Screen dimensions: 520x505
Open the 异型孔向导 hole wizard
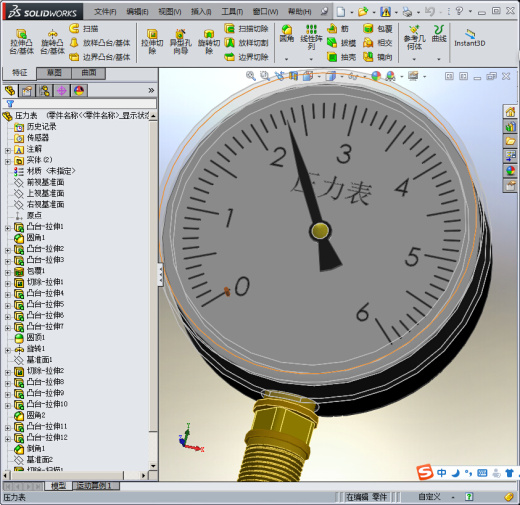click(x=180, y=42)
